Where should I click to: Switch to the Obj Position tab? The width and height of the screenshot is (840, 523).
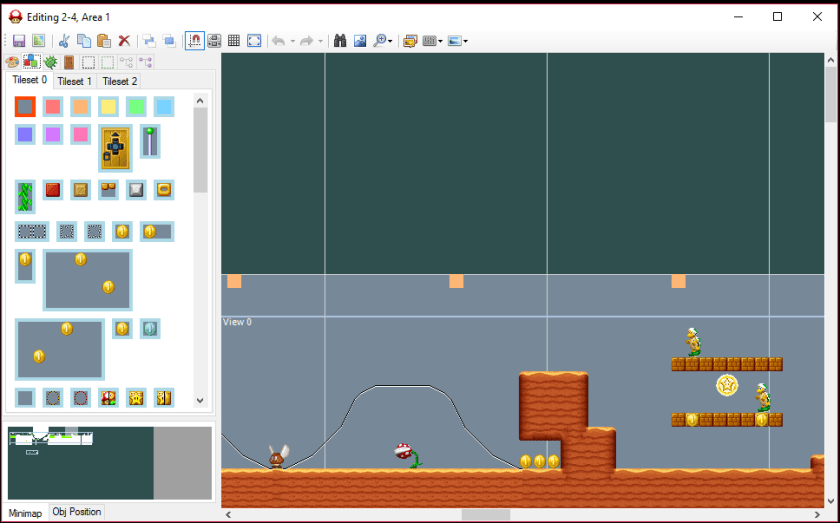[x=77, y=512]
